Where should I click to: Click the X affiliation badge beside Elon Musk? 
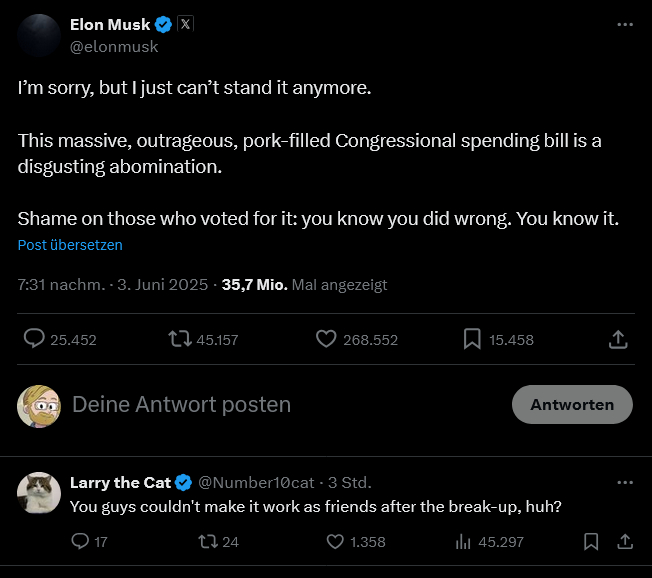(185, 24)
